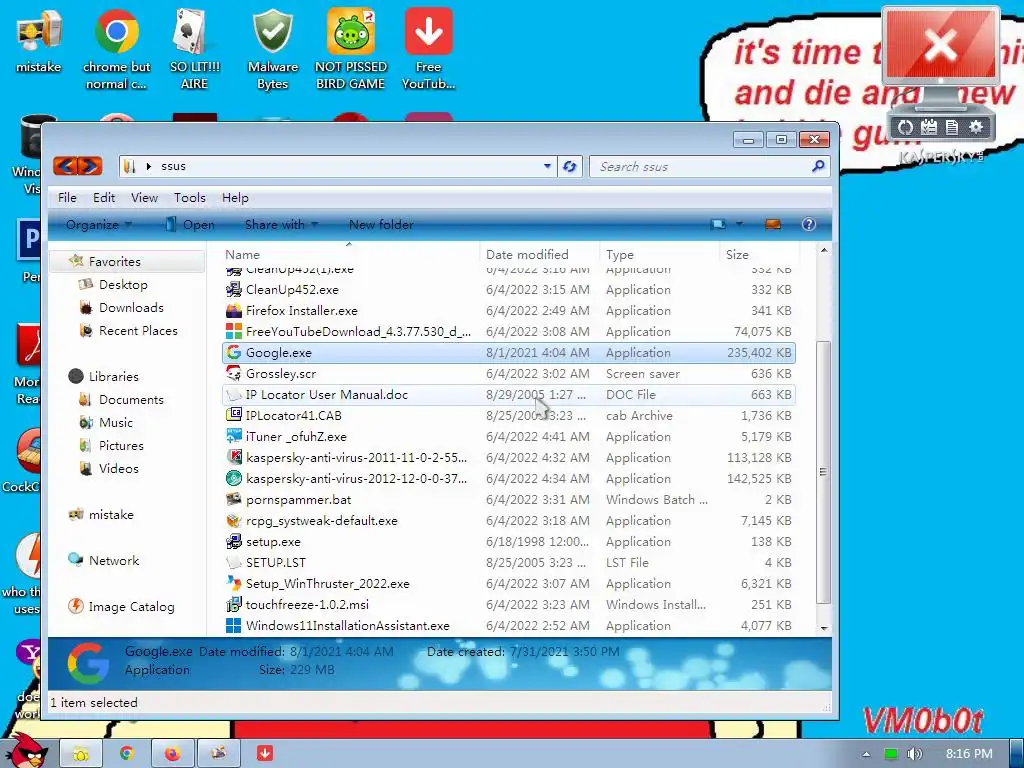Click the file list scroll down arrow
This screenshot has width=1024, height=768.
(824, 628)
